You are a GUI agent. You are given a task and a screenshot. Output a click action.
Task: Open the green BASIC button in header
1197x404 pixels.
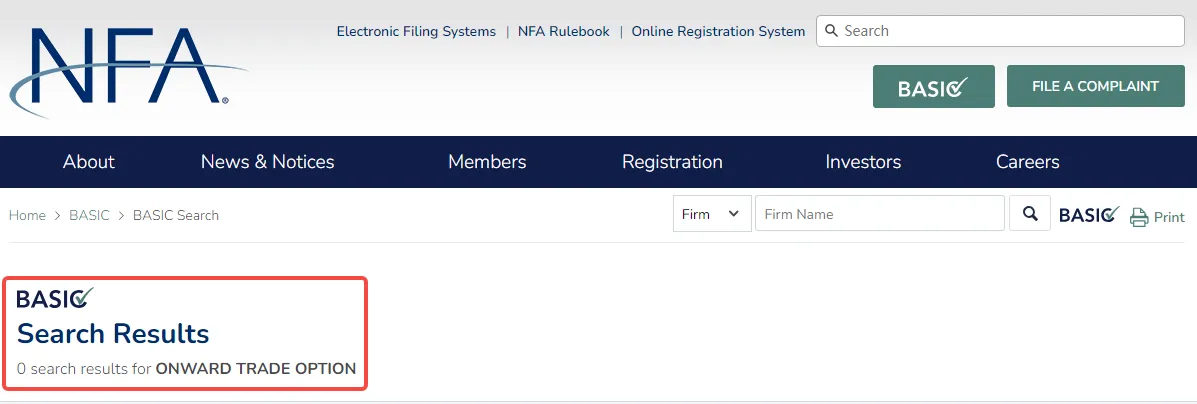(x=934, y=86)
